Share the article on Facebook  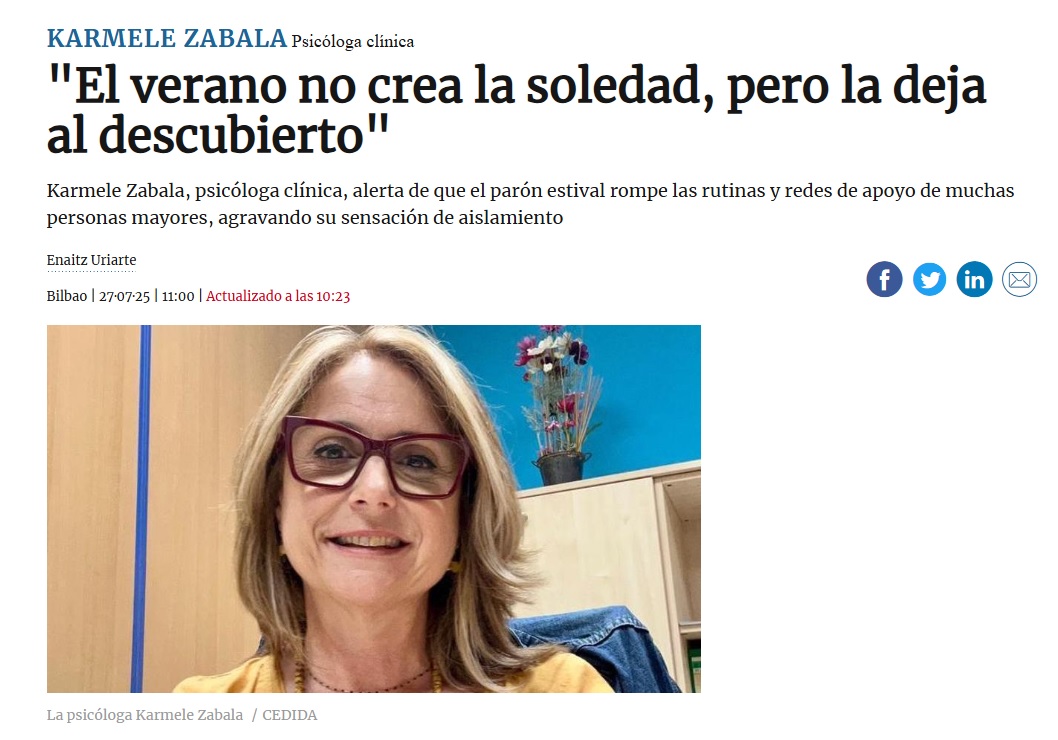884,279
